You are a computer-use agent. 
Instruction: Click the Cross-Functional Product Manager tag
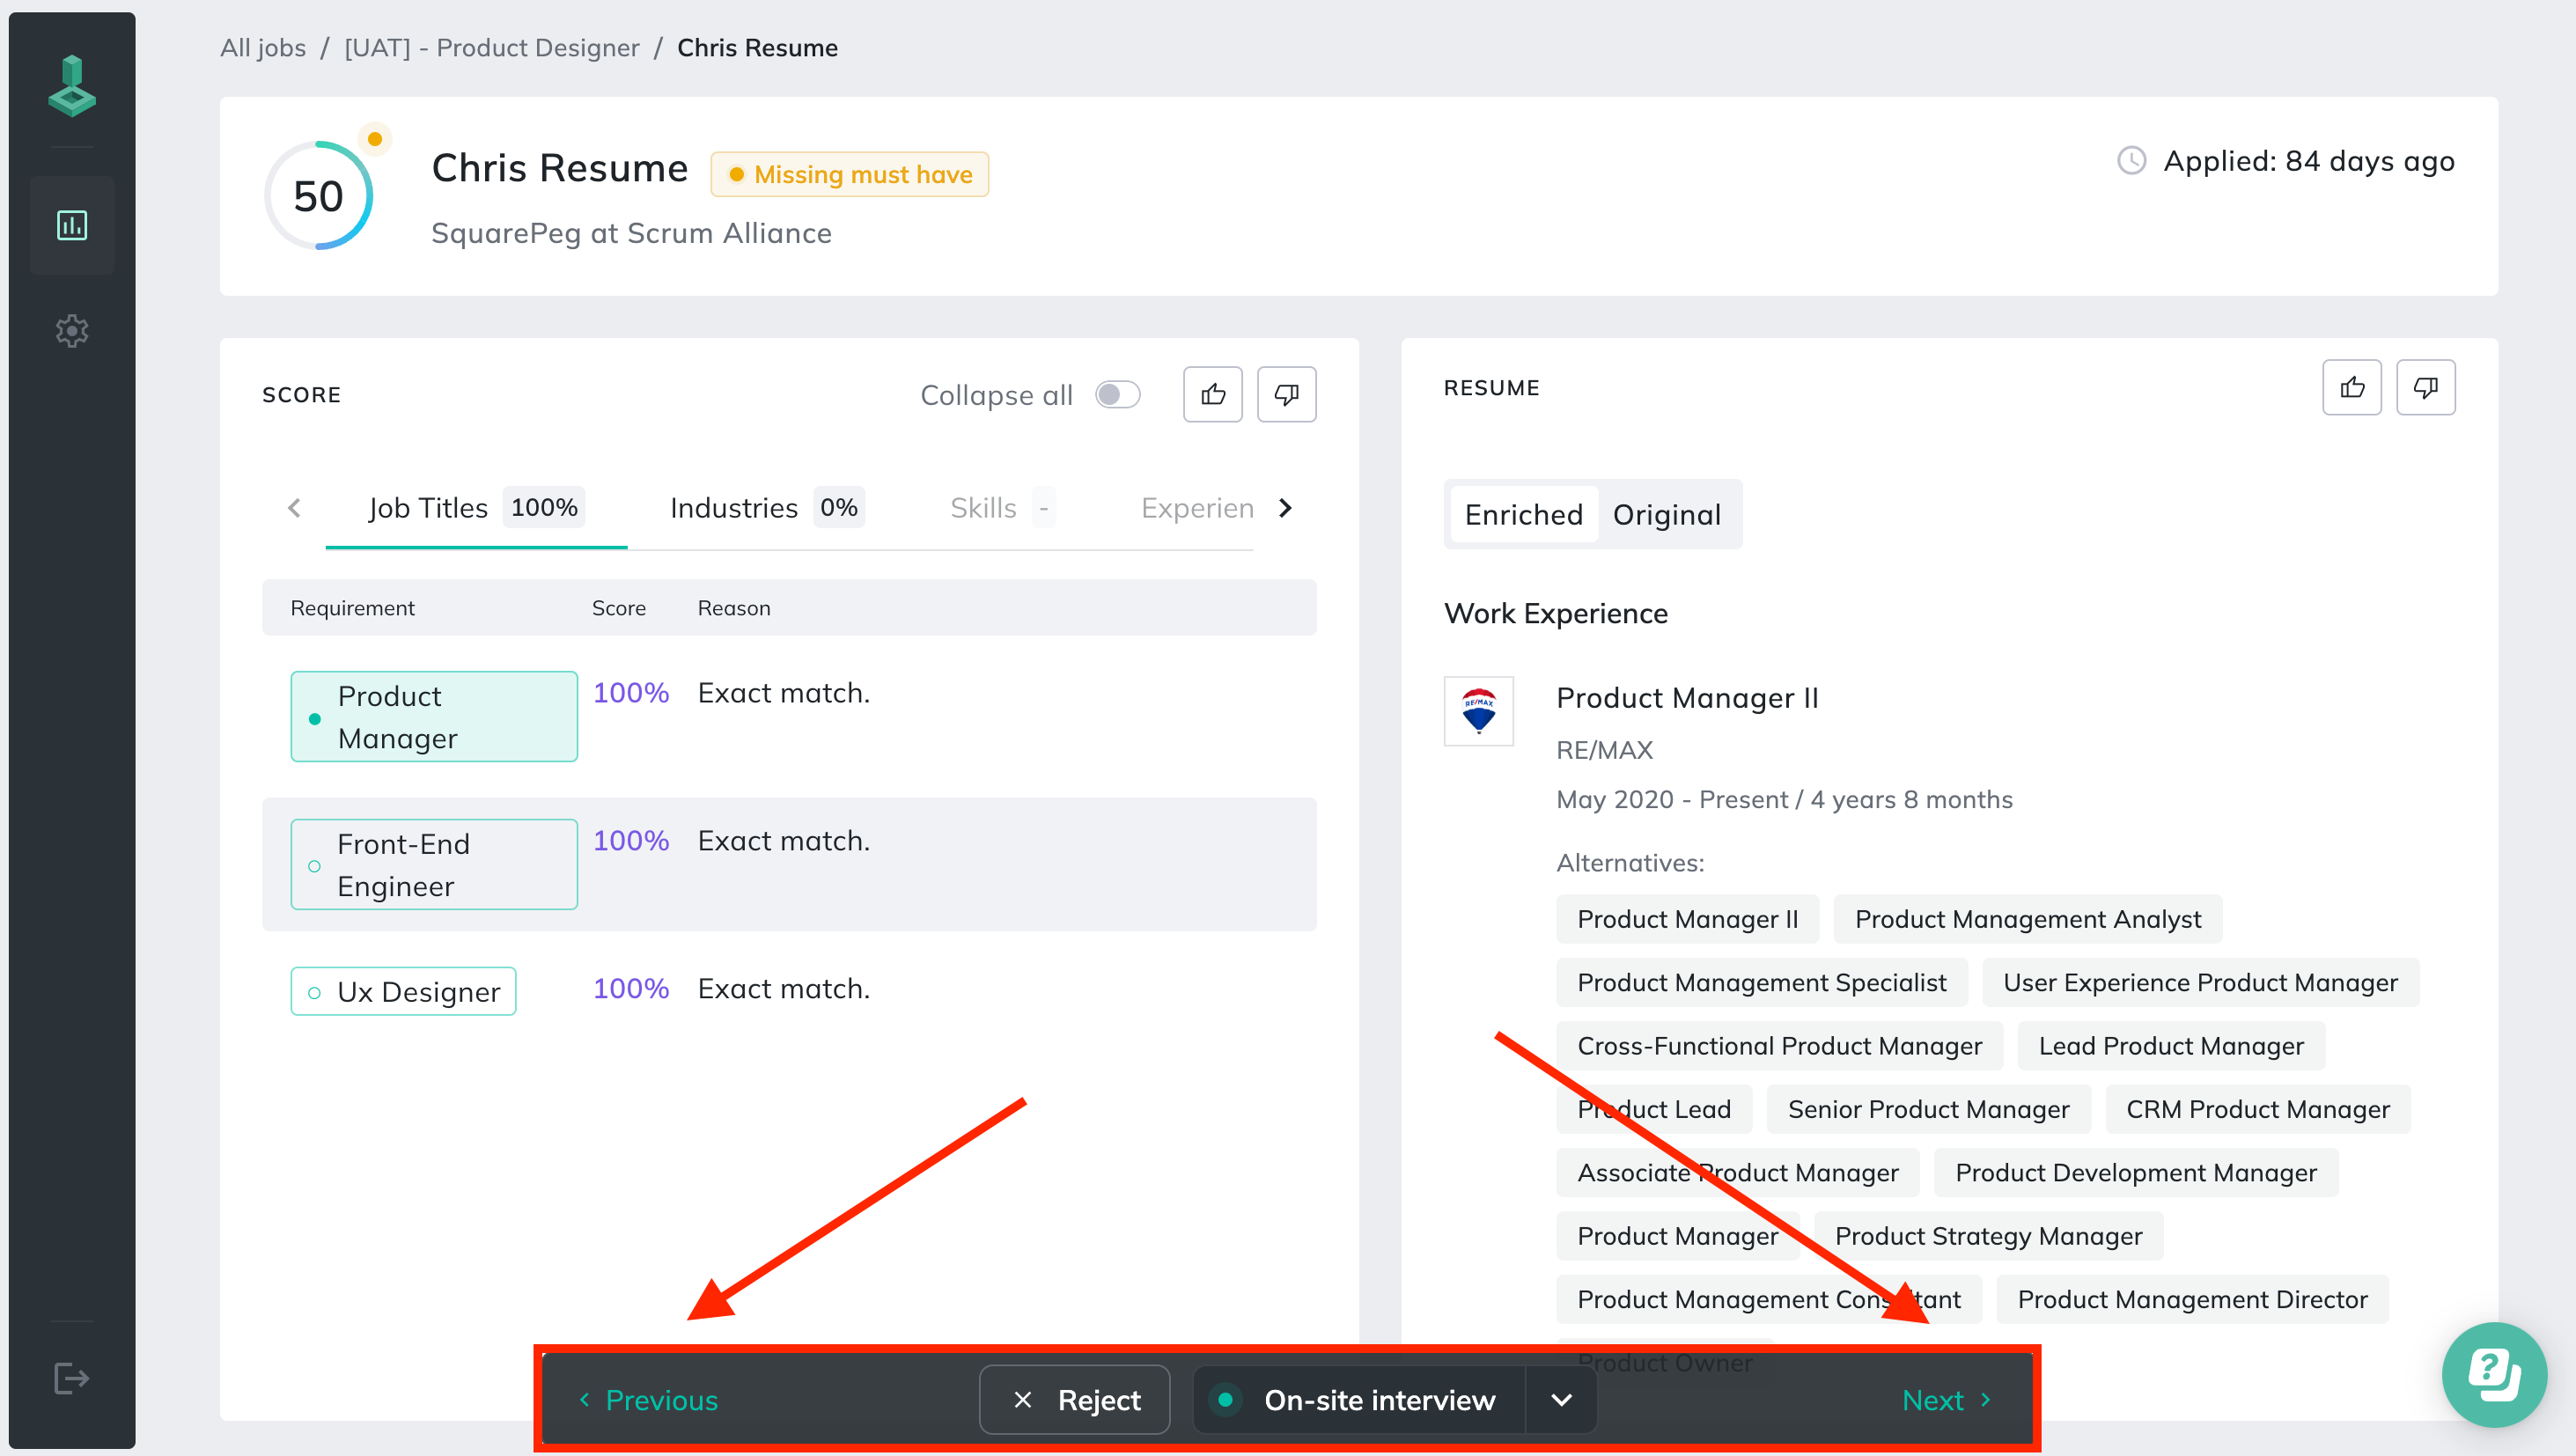1779,1046
